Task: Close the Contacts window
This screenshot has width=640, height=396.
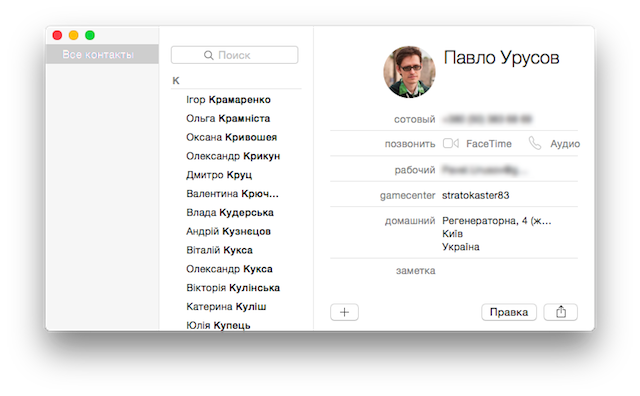Action: point(57,36)
